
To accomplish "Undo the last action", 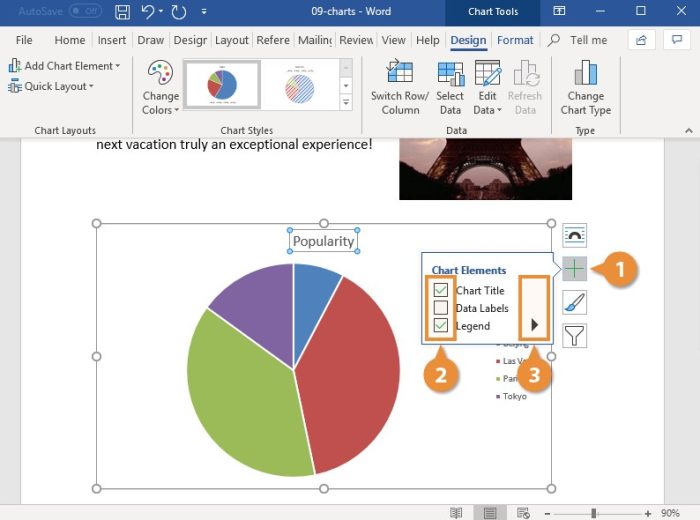I will 148,12.
